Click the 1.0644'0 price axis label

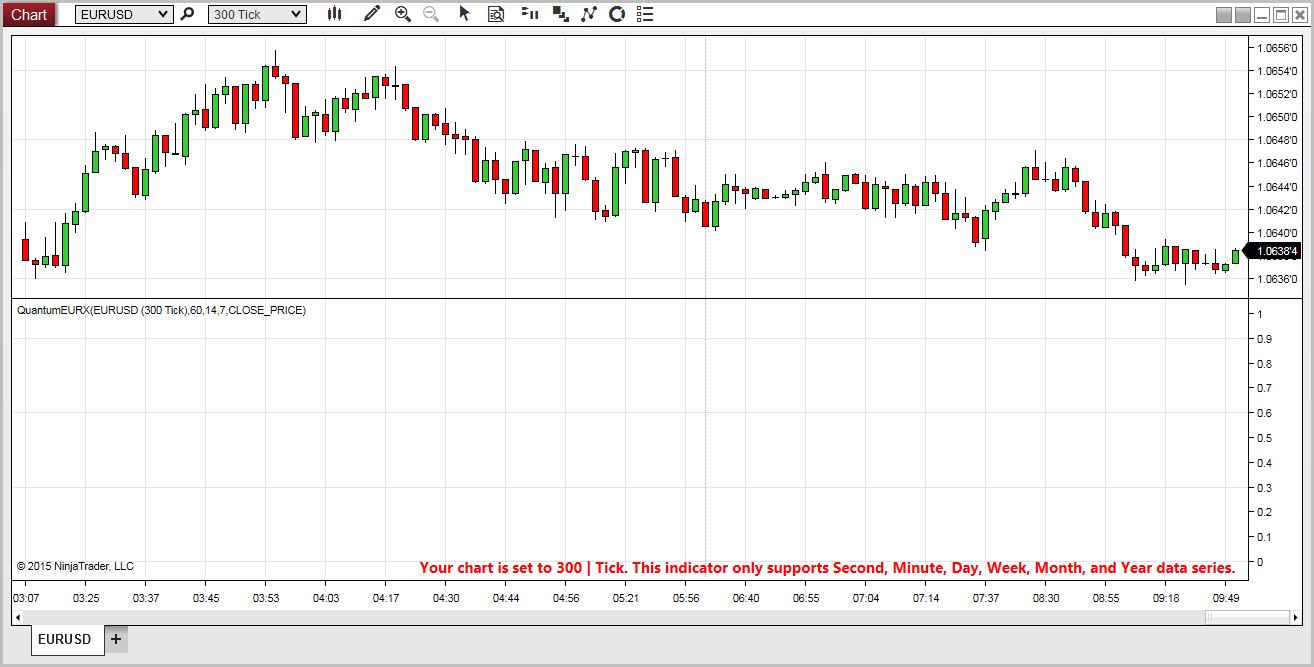(x=1276, y=187)
